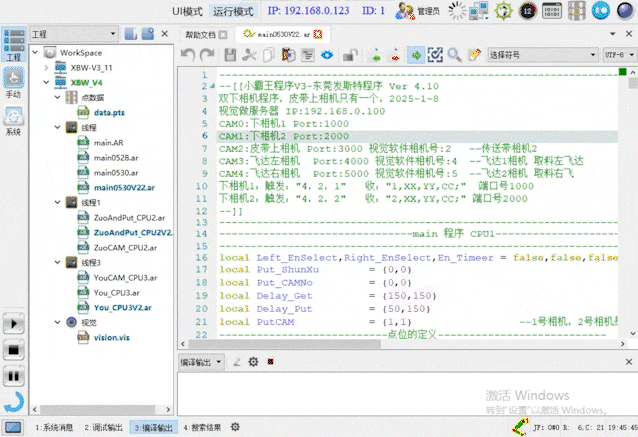Expand the XBW-V3_11 project node
This screenshot has width=638, height=437.
coord(46,68)
